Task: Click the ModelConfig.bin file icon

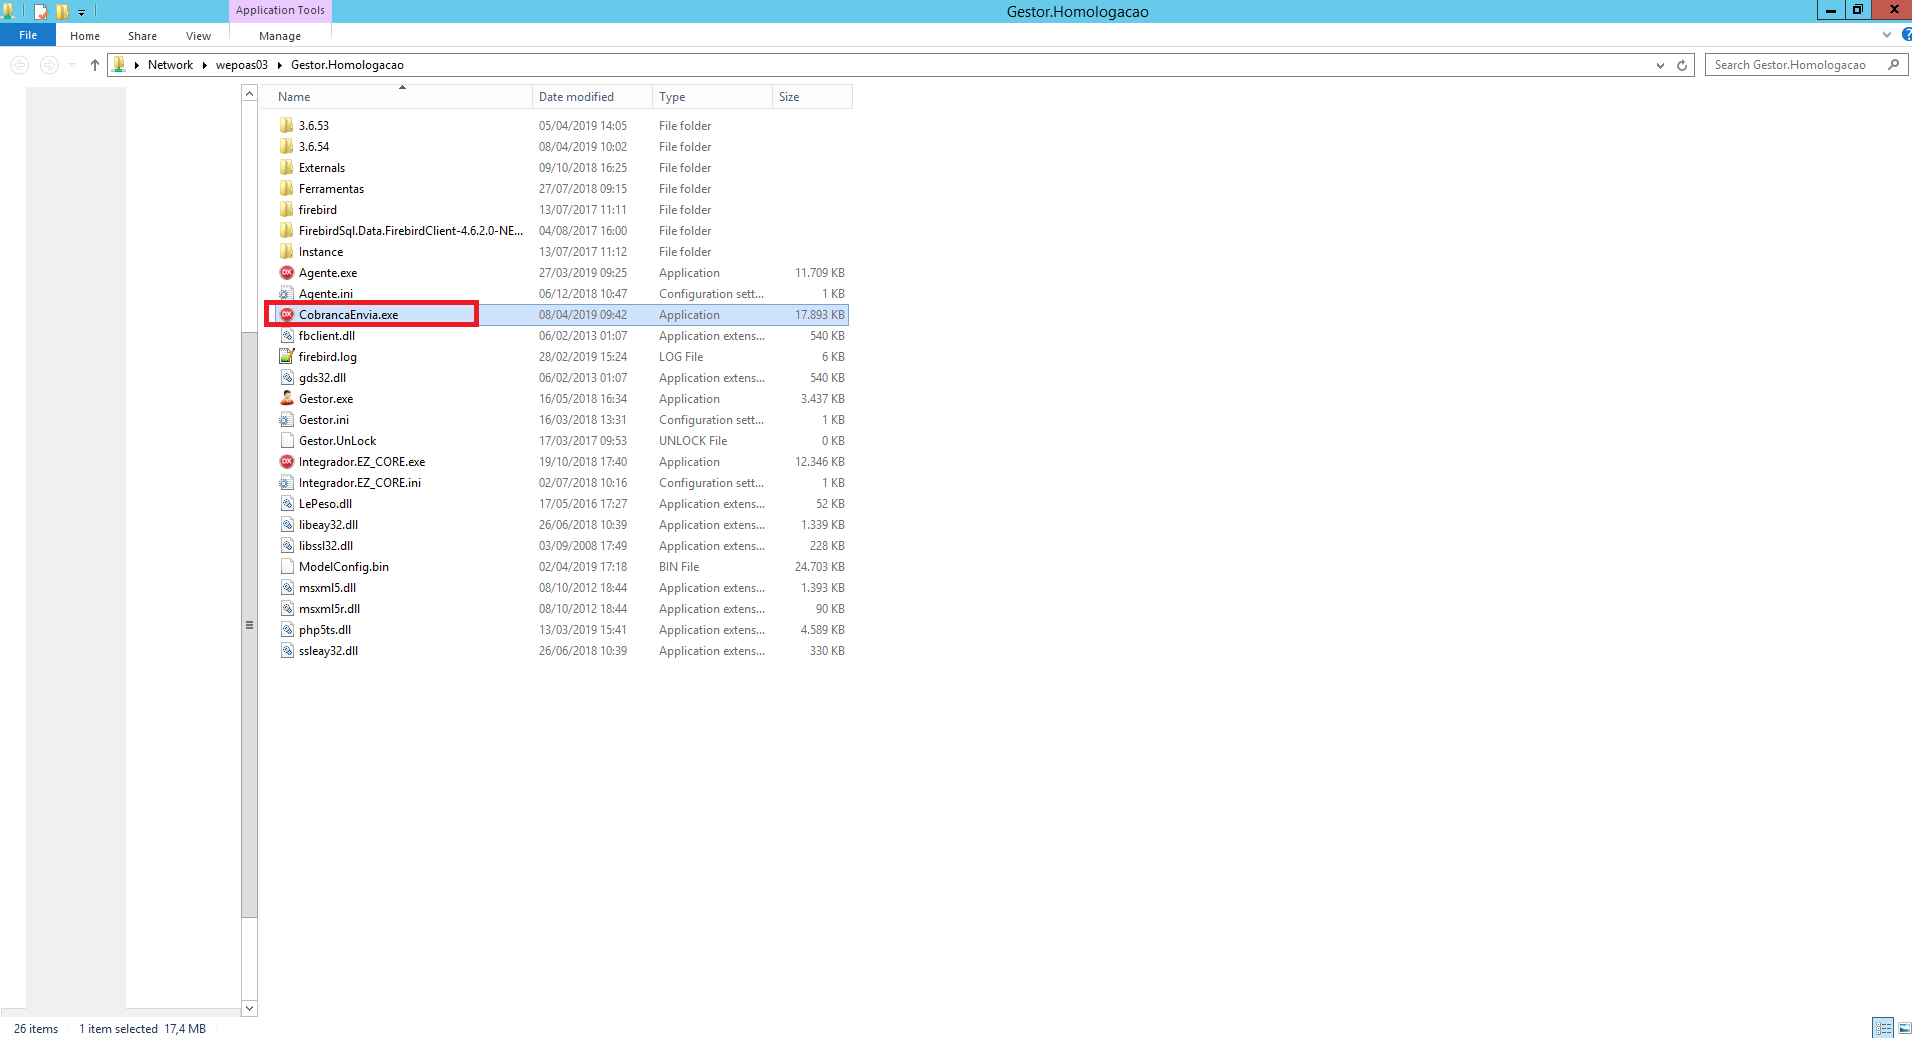Action: (287, 567)
